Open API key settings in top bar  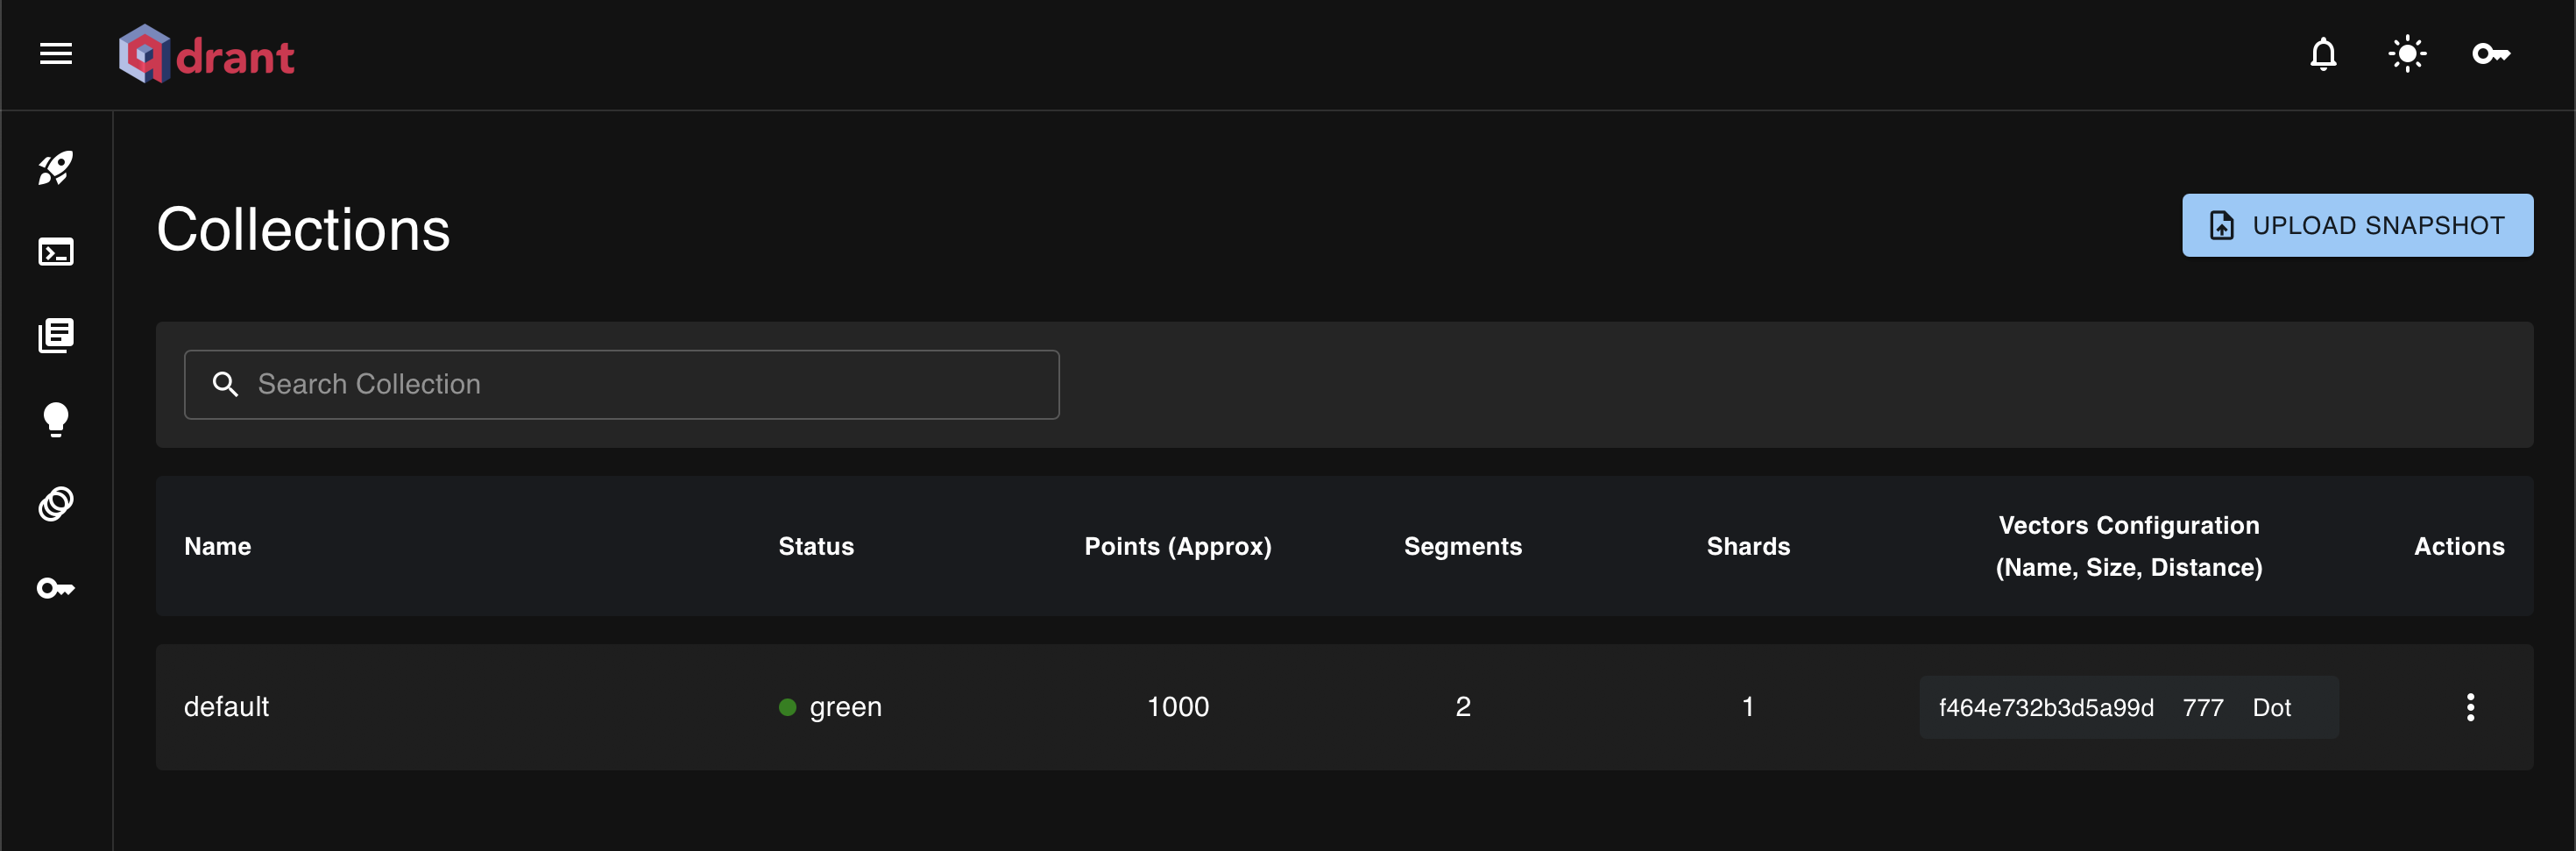click(x=2490, y=54)
